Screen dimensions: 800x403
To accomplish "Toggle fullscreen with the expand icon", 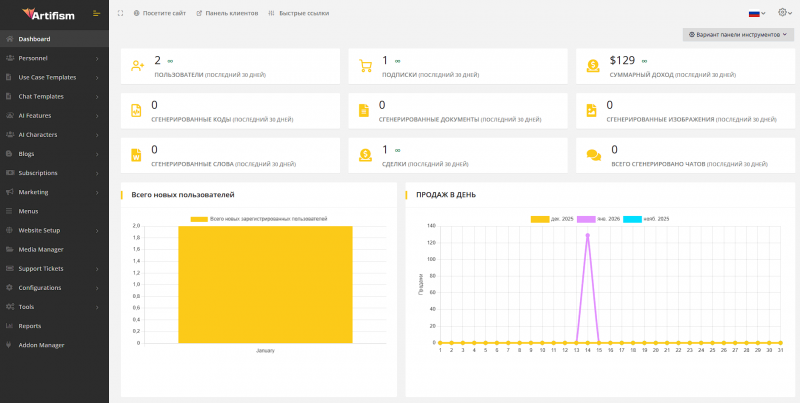I will (x=120, y=13).
